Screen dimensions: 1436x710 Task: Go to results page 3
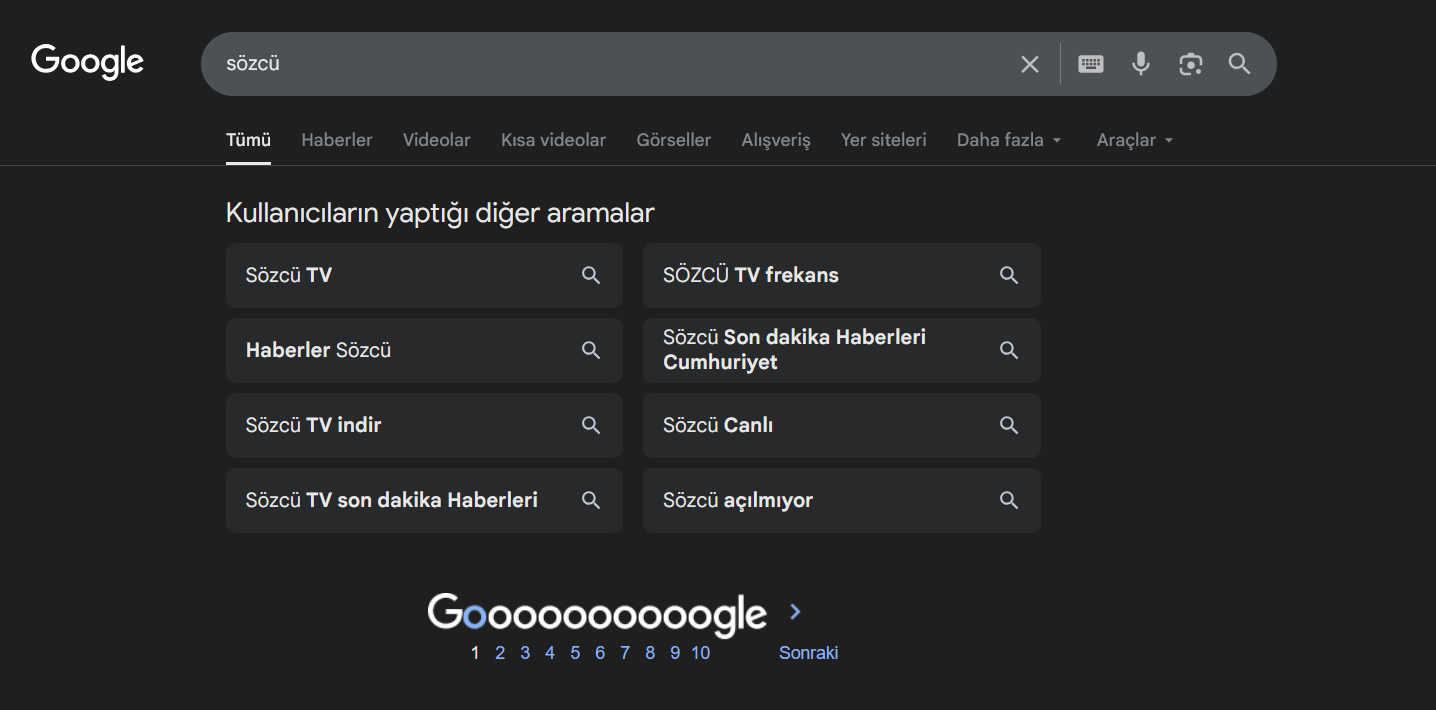525,653
